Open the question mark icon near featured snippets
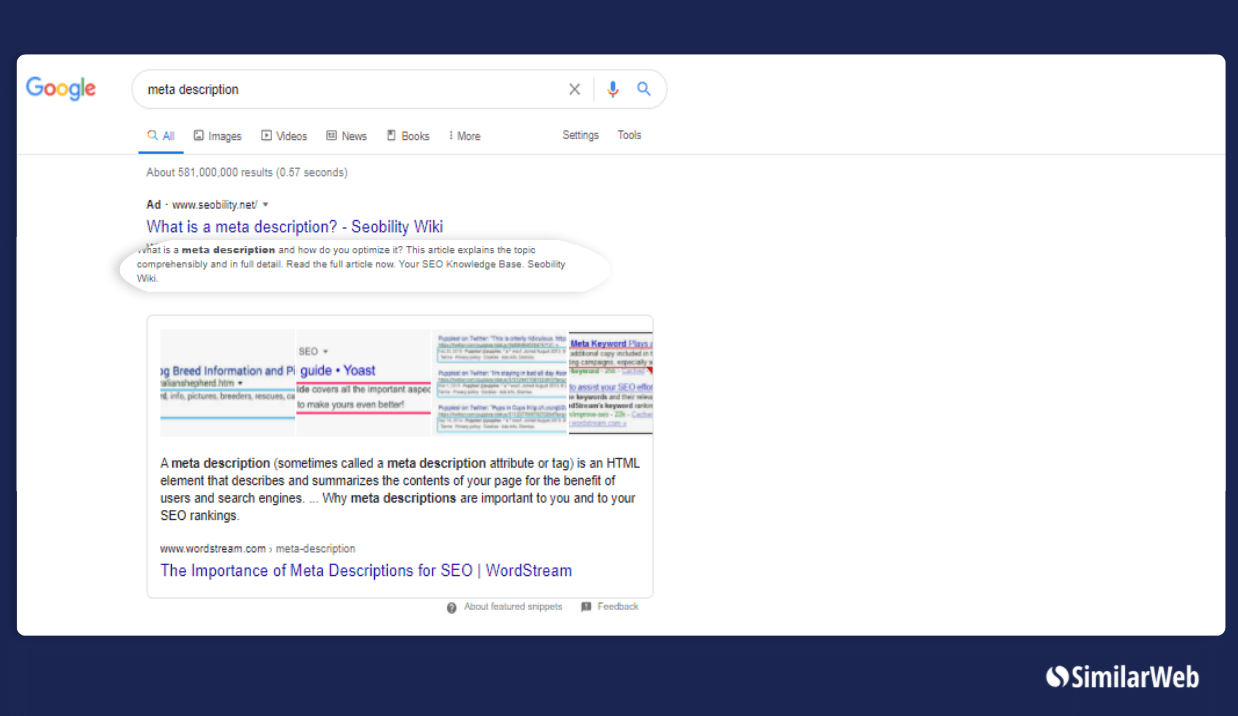This screenshot has width=1238, height=716. pyautogui.click(x=452, y=606)
